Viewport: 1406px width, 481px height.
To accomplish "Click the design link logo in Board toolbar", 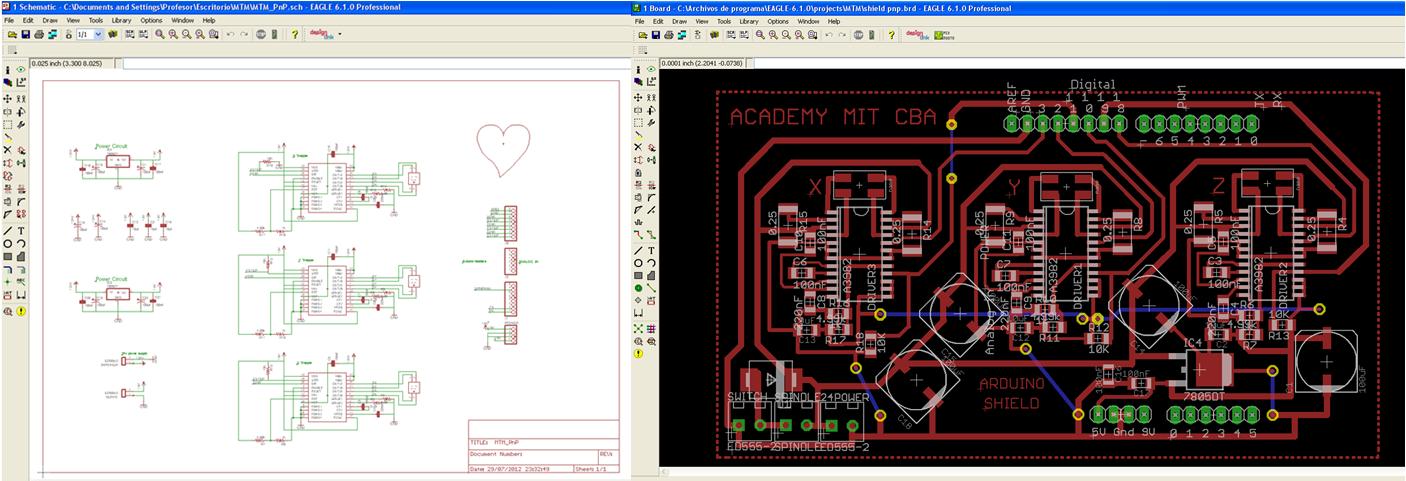I will 918,35.
